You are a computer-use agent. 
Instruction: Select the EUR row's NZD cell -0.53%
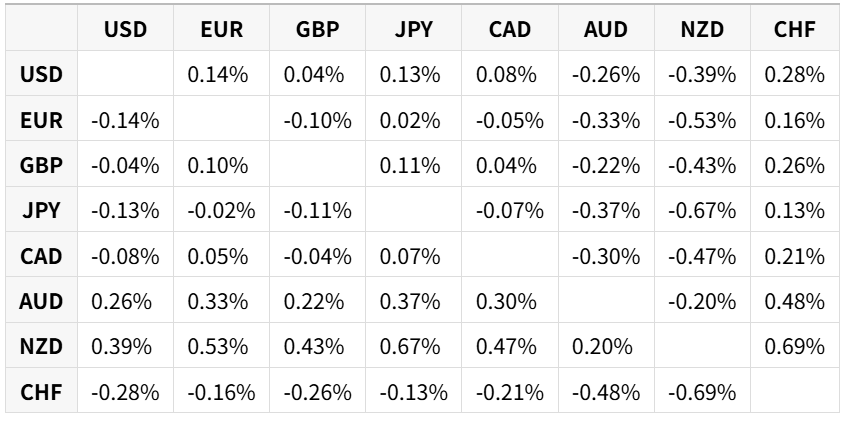(702, 119)
